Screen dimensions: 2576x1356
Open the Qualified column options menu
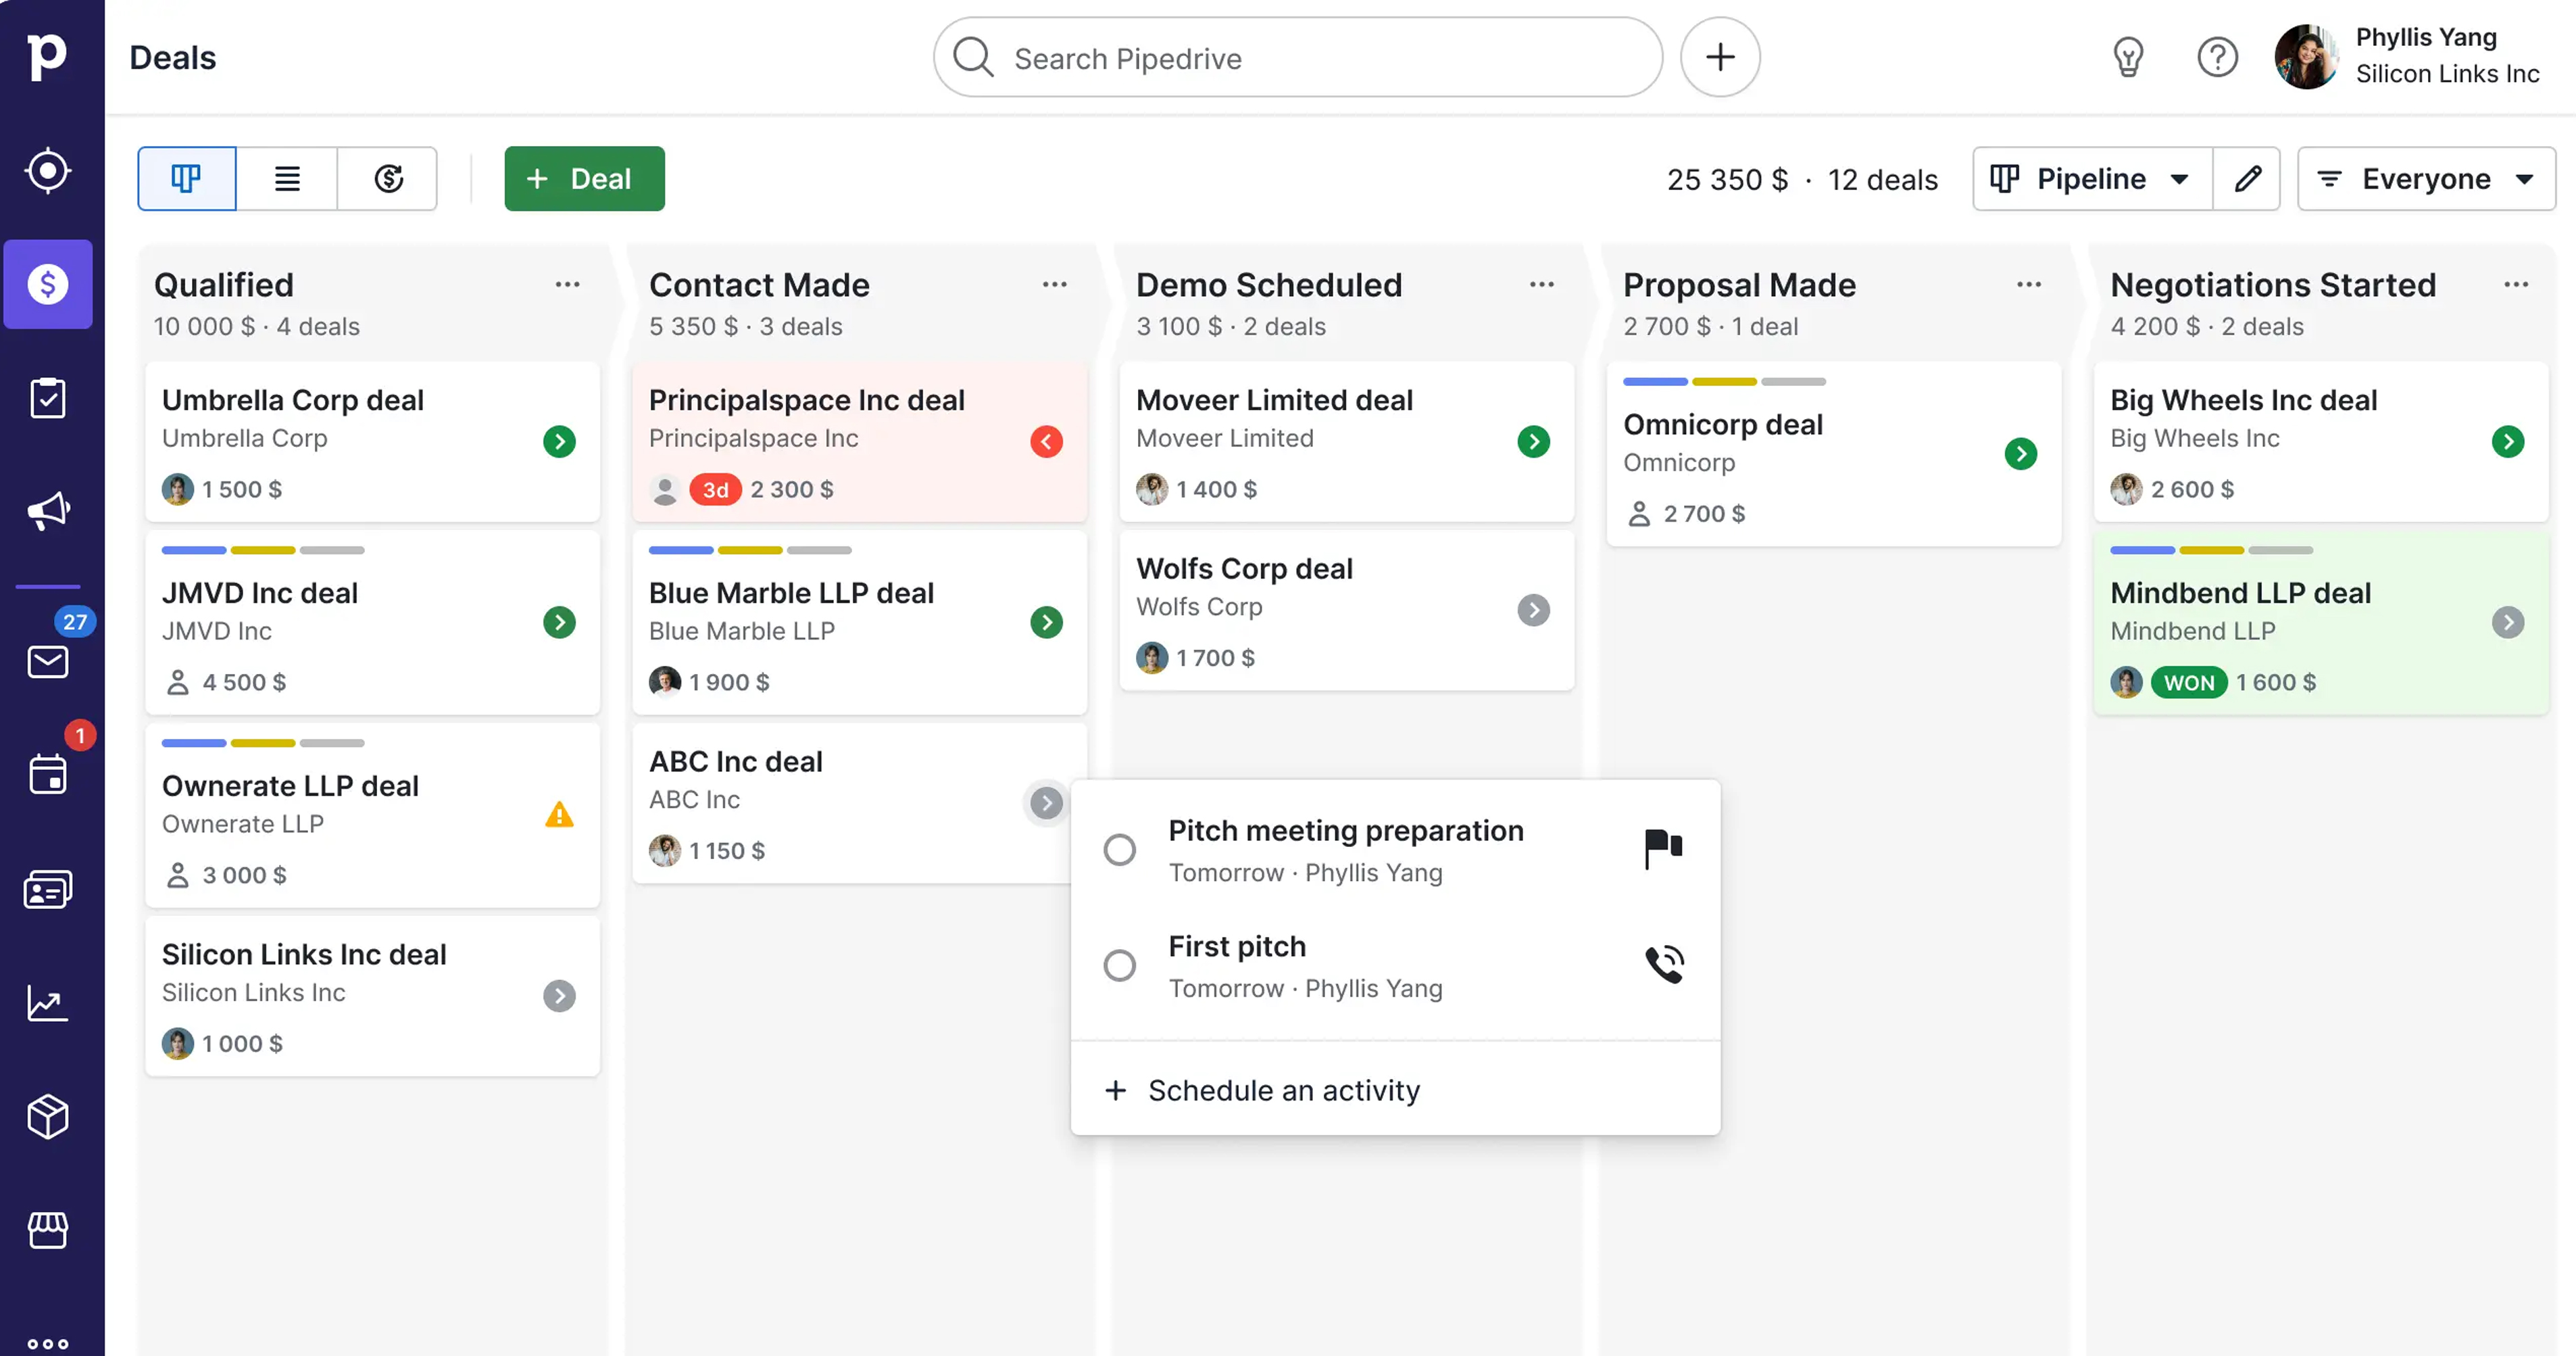(x=567, y=285)
